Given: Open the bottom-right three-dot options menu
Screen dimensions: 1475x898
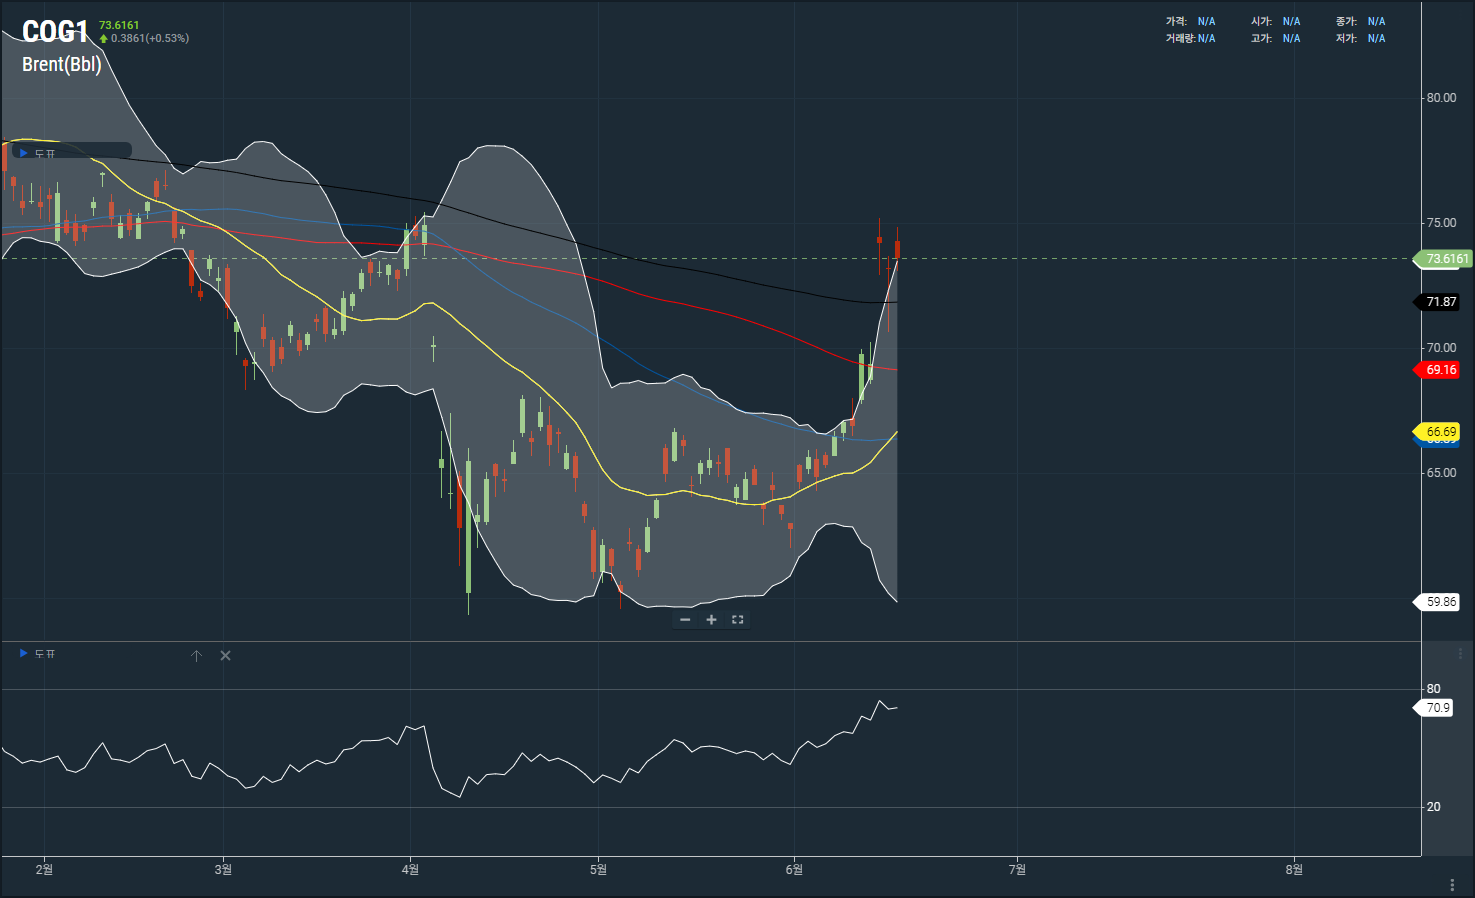Looking at the screenshot, I should (x=1452, y=885).
